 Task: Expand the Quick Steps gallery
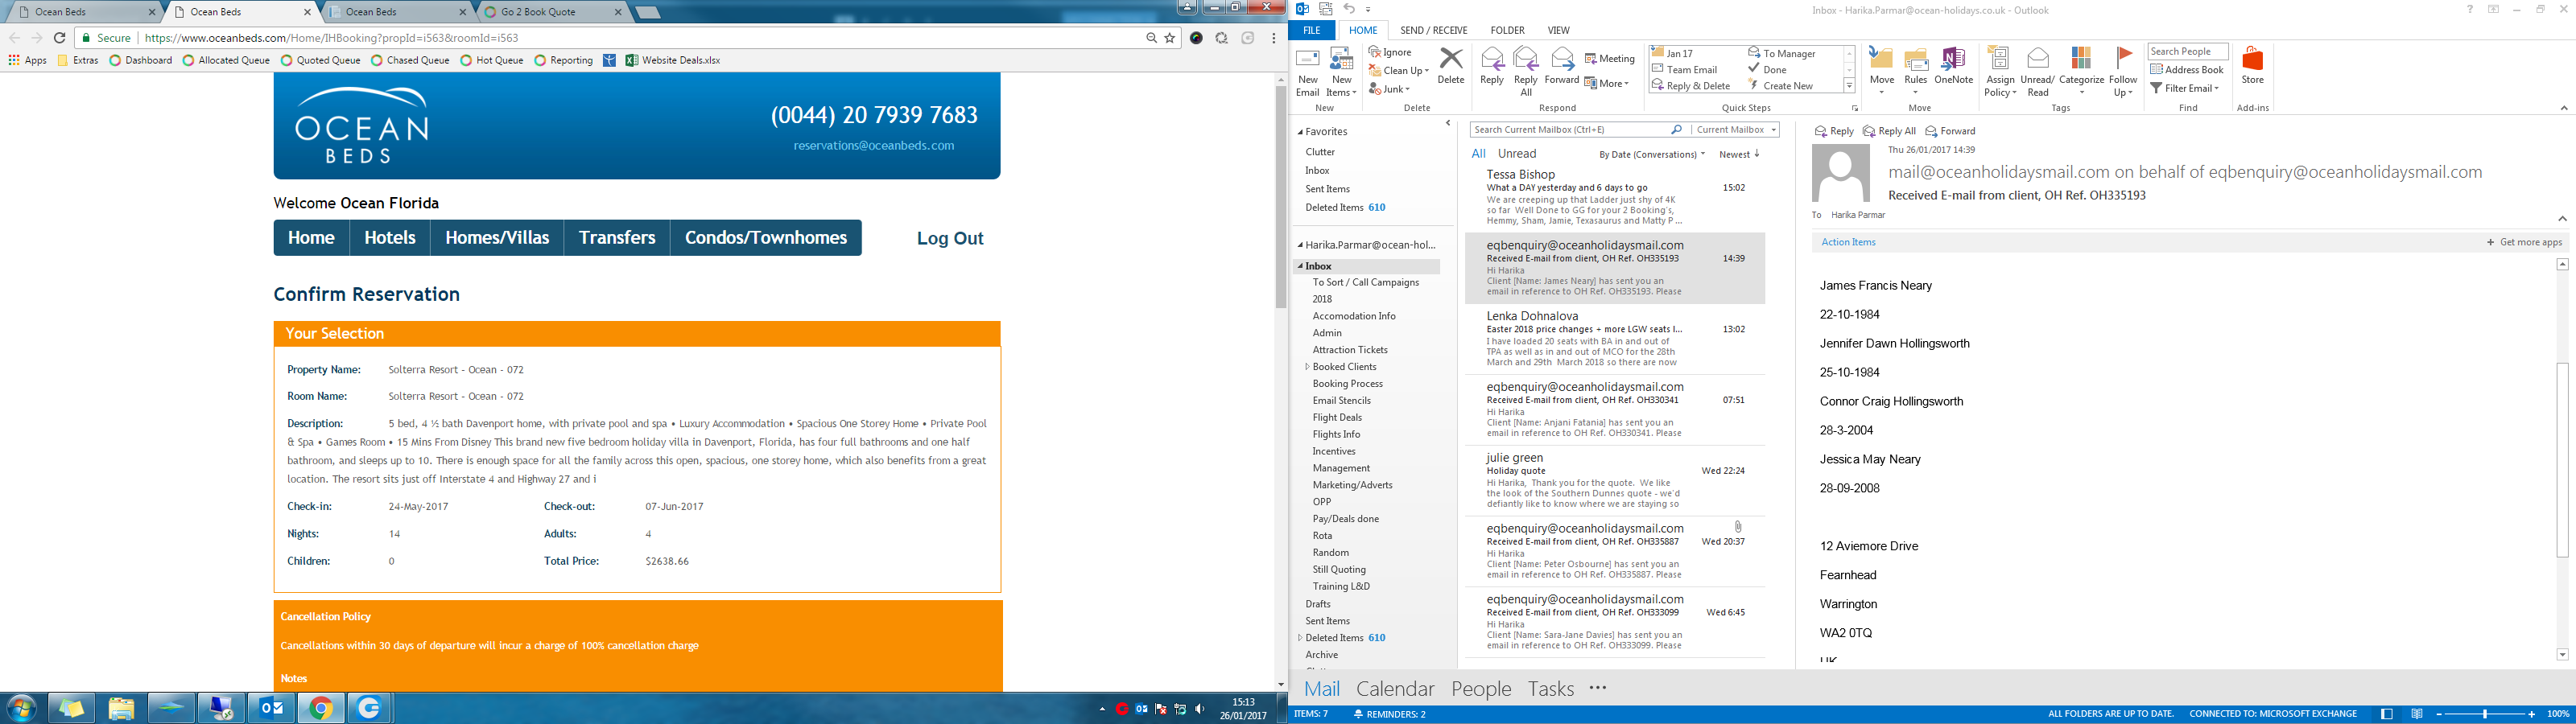coord(1849,86)
